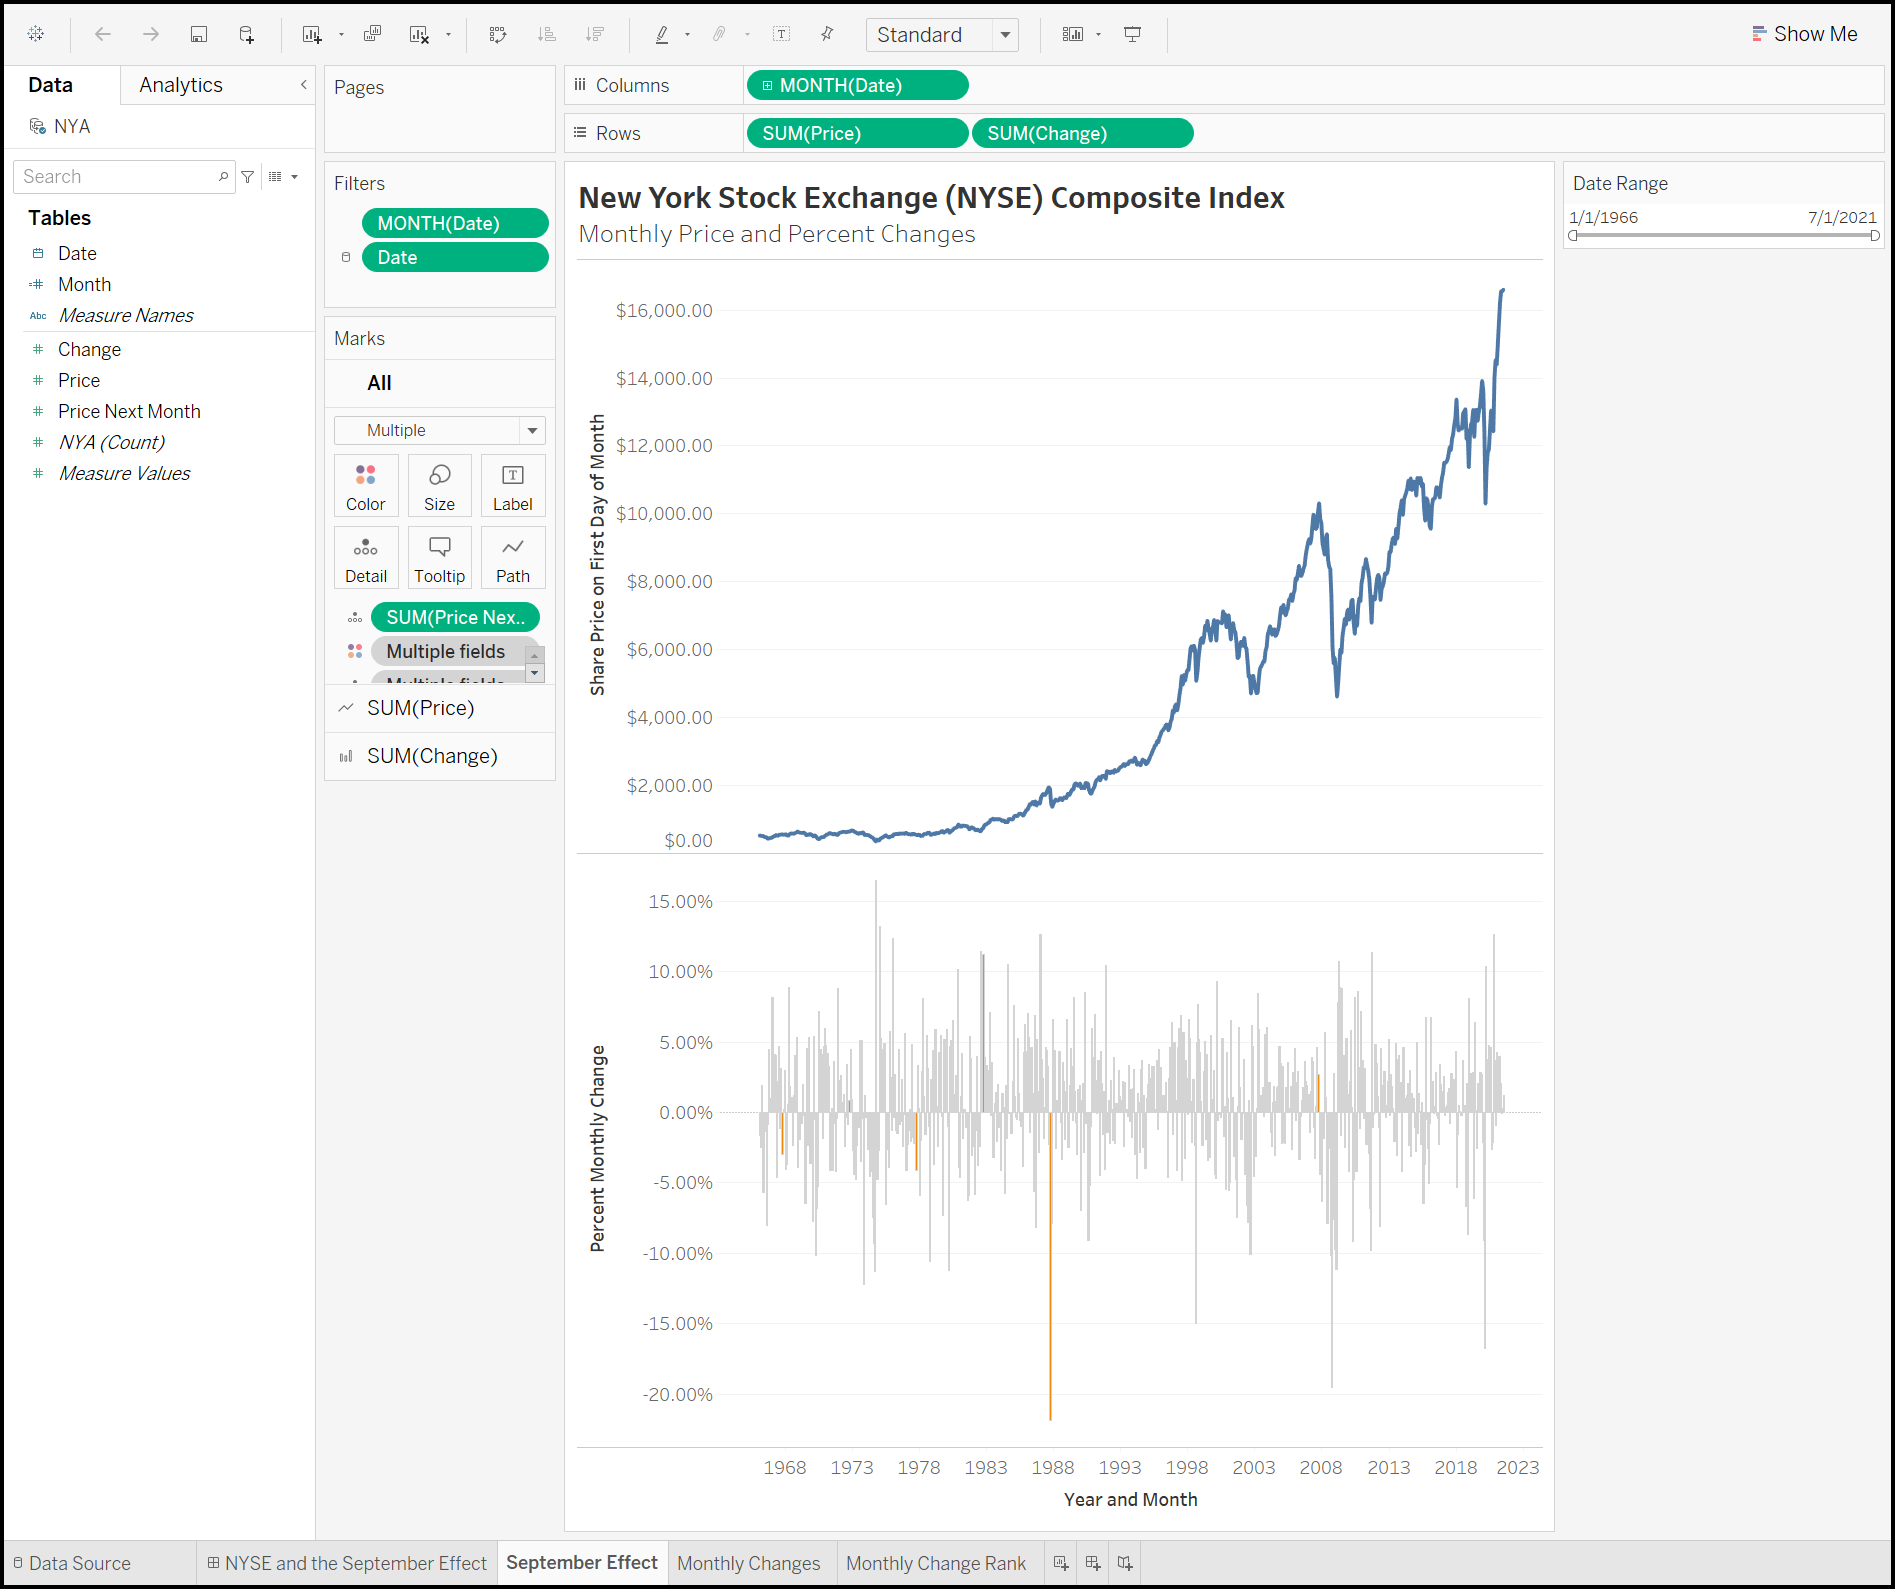Open the Multiple mark type dropdown
This screenshot has width=1895, height=1589.
(x=439, y=430)
